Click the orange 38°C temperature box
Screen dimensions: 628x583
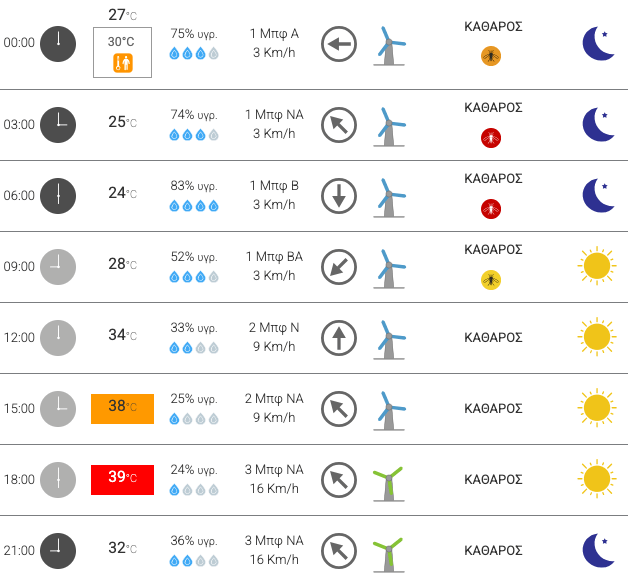pyautogui.click(x=123, y=409)
